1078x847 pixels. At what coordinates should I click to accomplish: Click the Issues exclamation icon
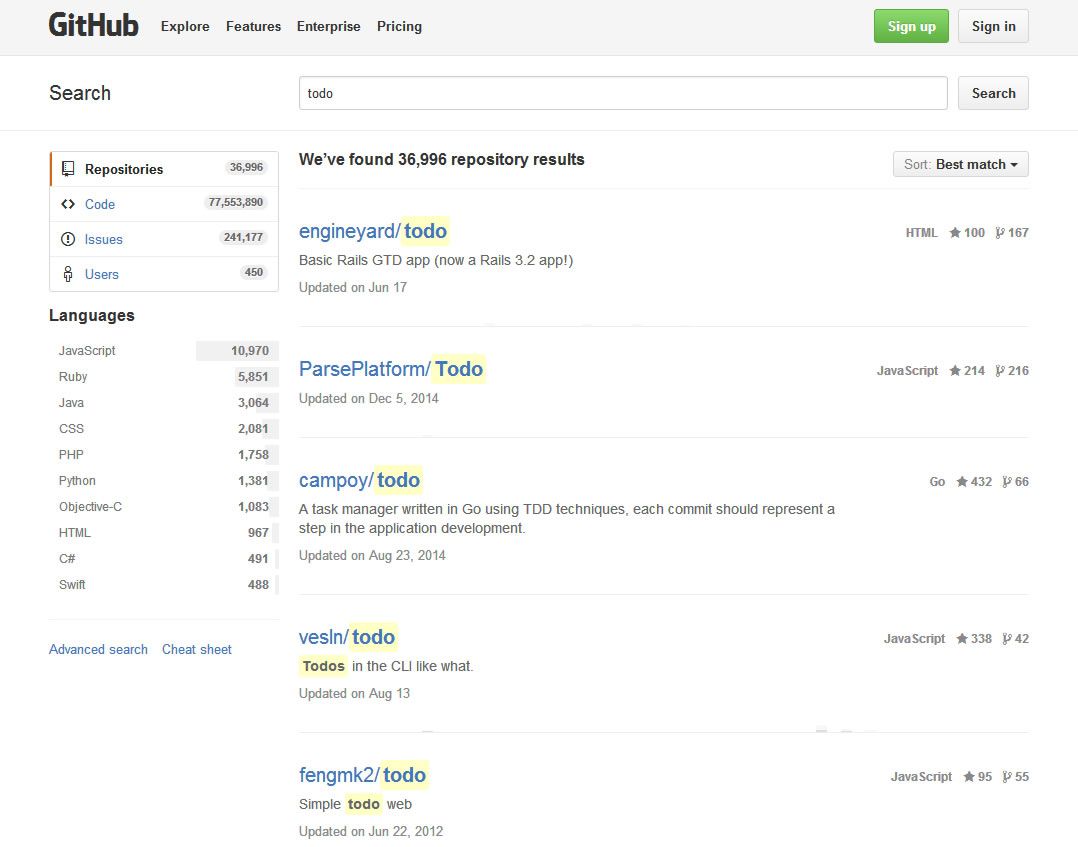(x=67, y=239)
